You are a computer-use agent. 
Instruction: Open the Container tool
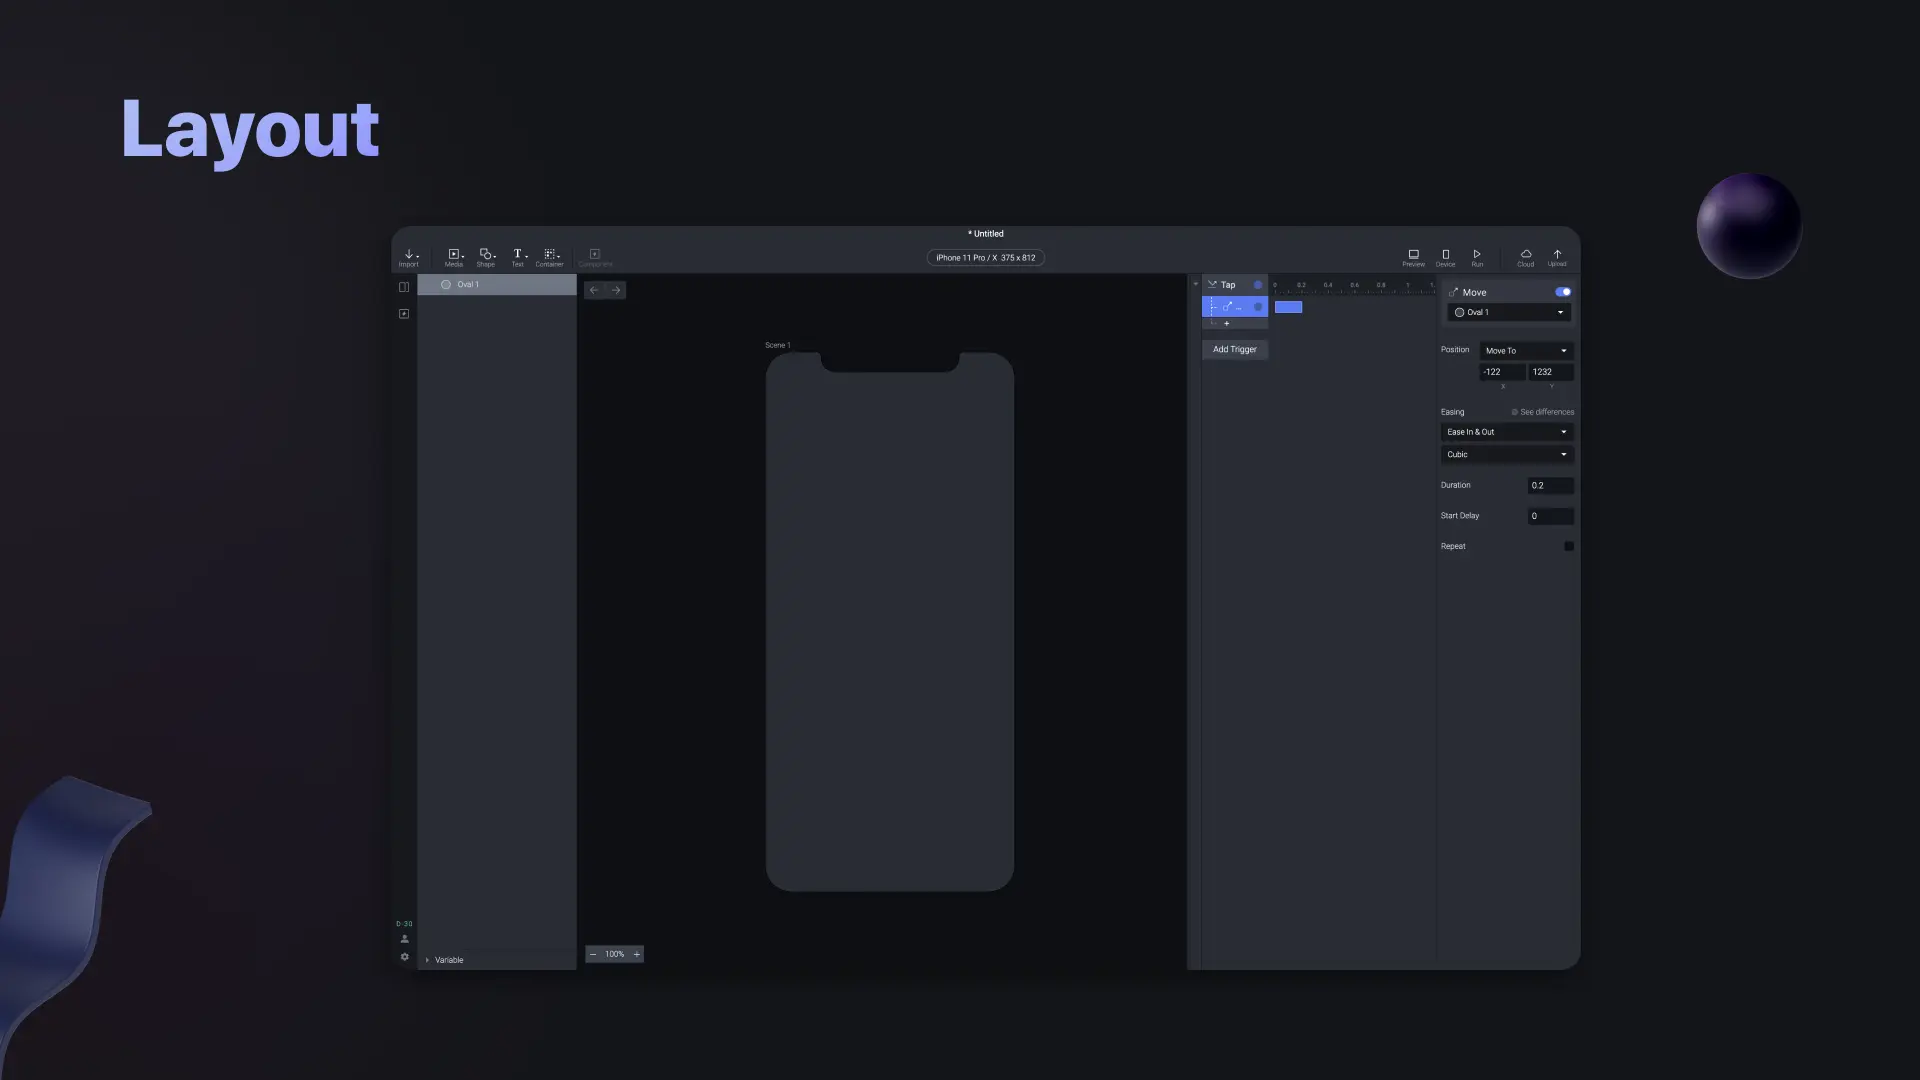pyautogui.click(x=550, y=257)
